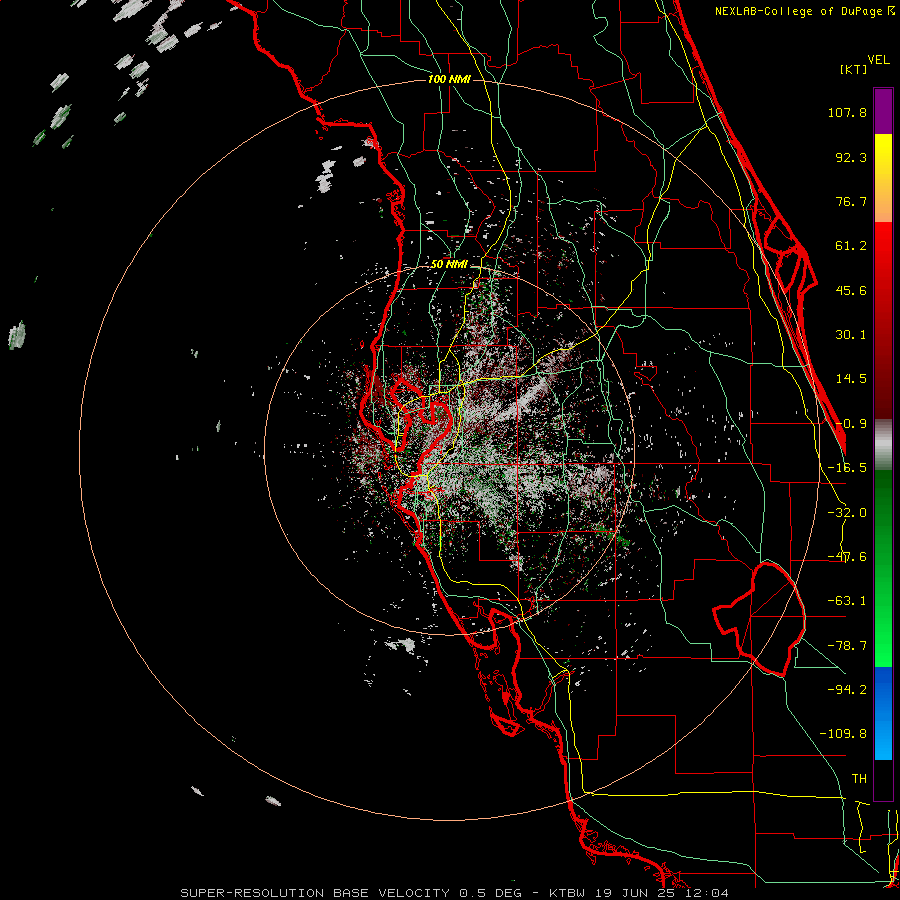The width and height of the screenshot is (900, 900).
Task: Click the -47.6 velocity scale value
Action: pos(847,557)
